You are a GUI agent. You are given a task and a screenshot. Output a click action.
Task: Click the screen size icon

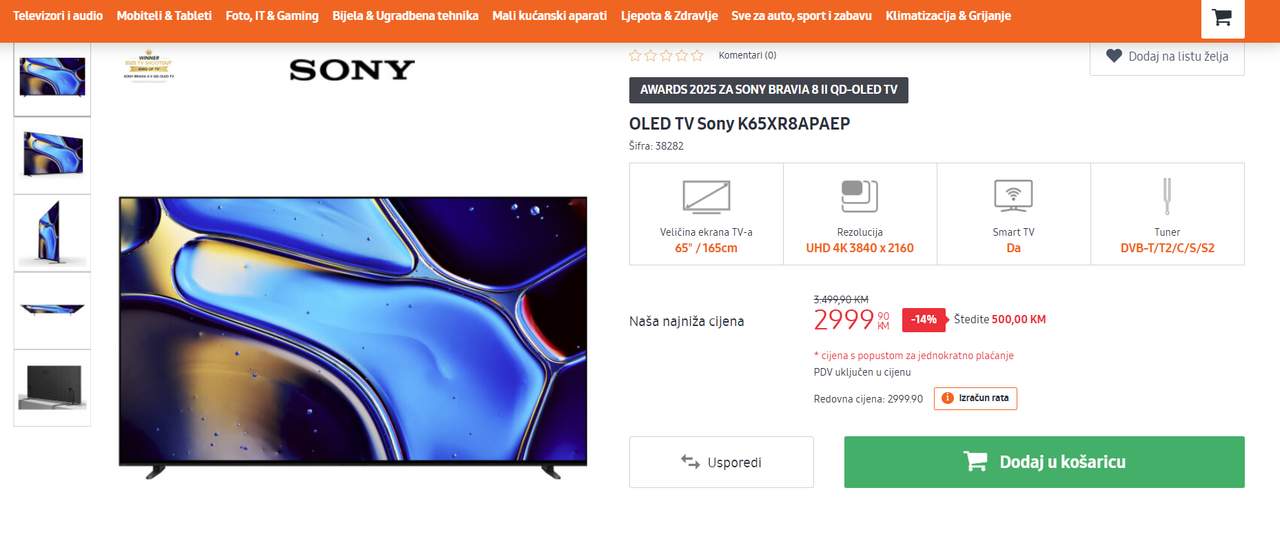click(x=706, y=196)
